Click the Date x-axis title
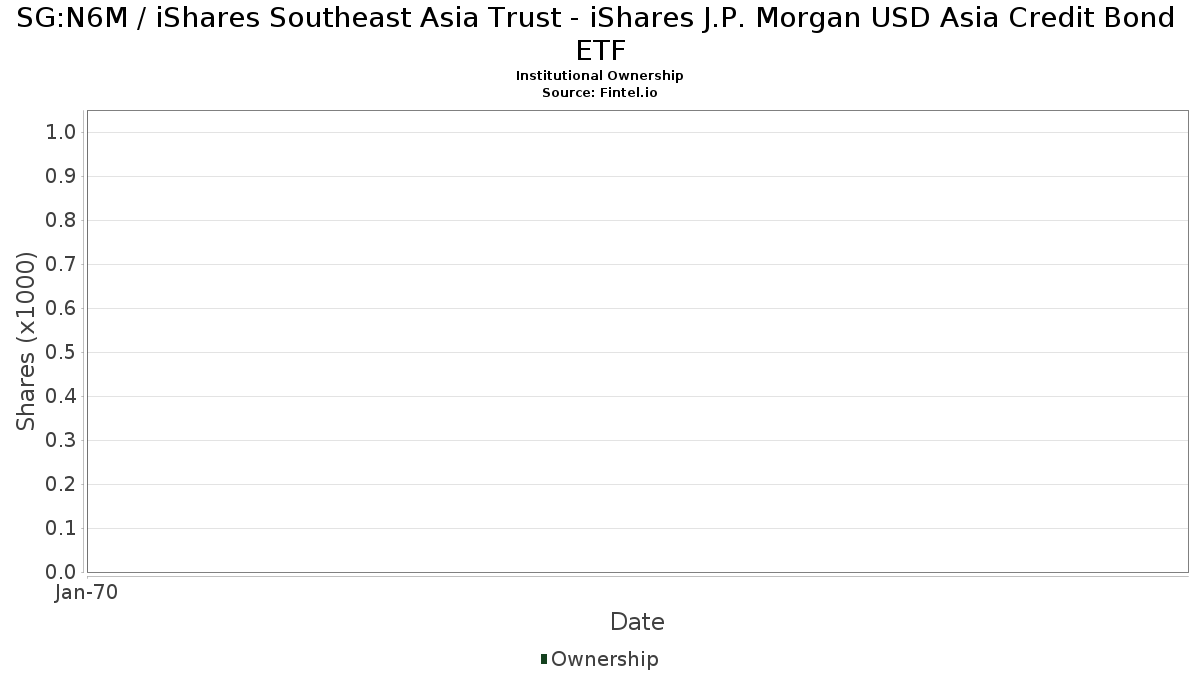This screenshot has width=1200, height=675. pos(637,622)
